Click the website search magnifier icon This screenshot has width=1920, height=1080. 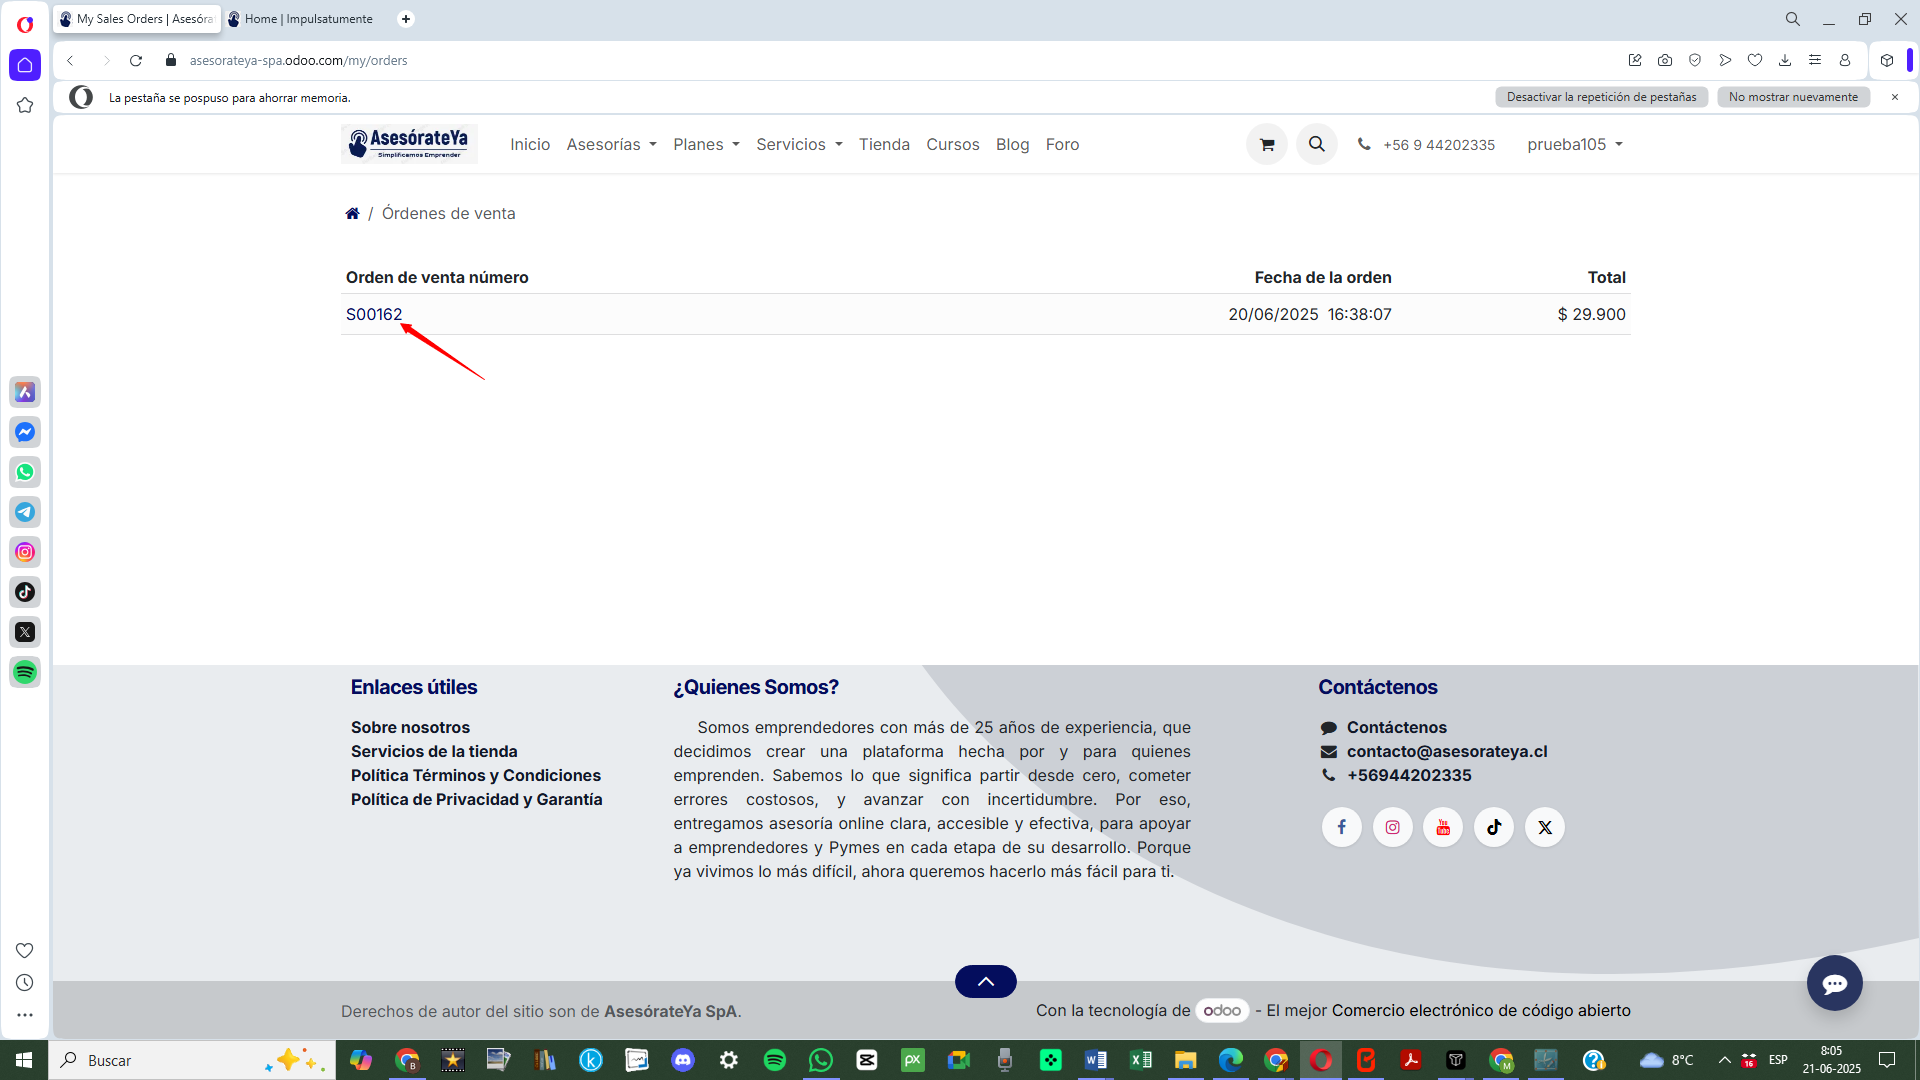pos(1317,145)
